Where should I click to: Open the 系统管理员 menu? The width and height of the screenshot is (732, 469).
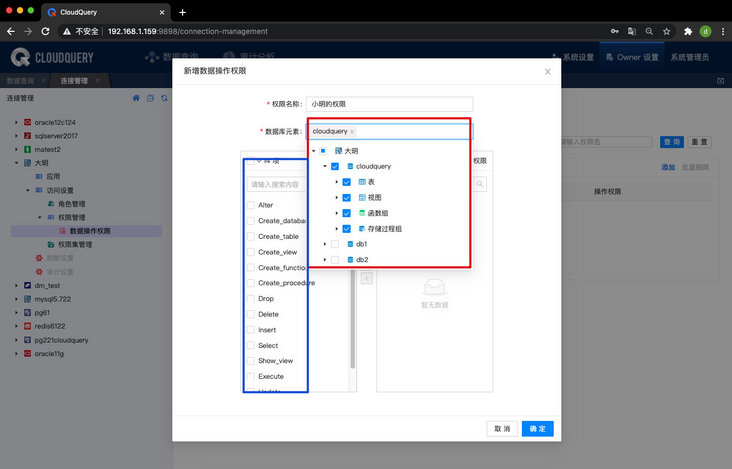pyautogui.click(x=690, y=57)
